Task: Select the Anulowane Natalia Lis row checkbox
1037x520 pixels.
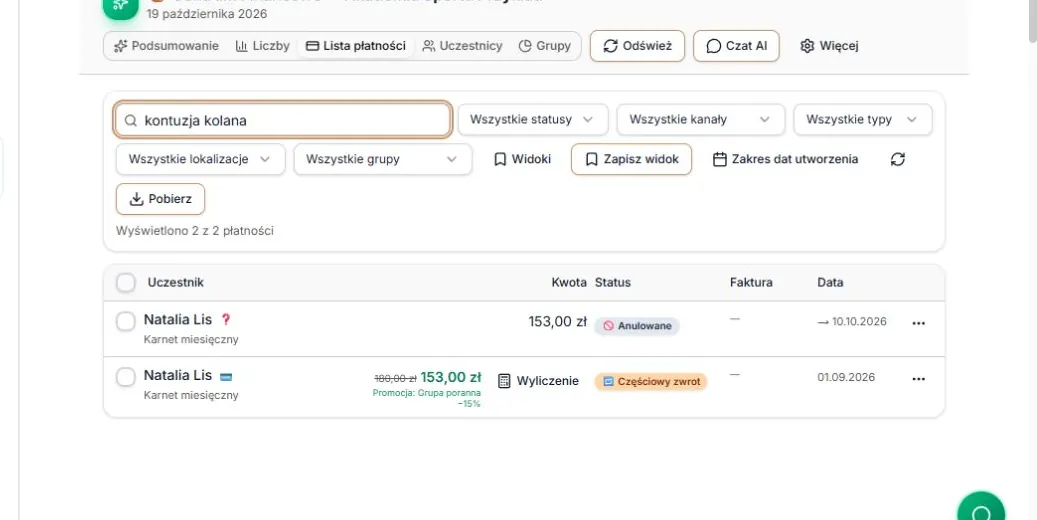Action: (126, 322)
